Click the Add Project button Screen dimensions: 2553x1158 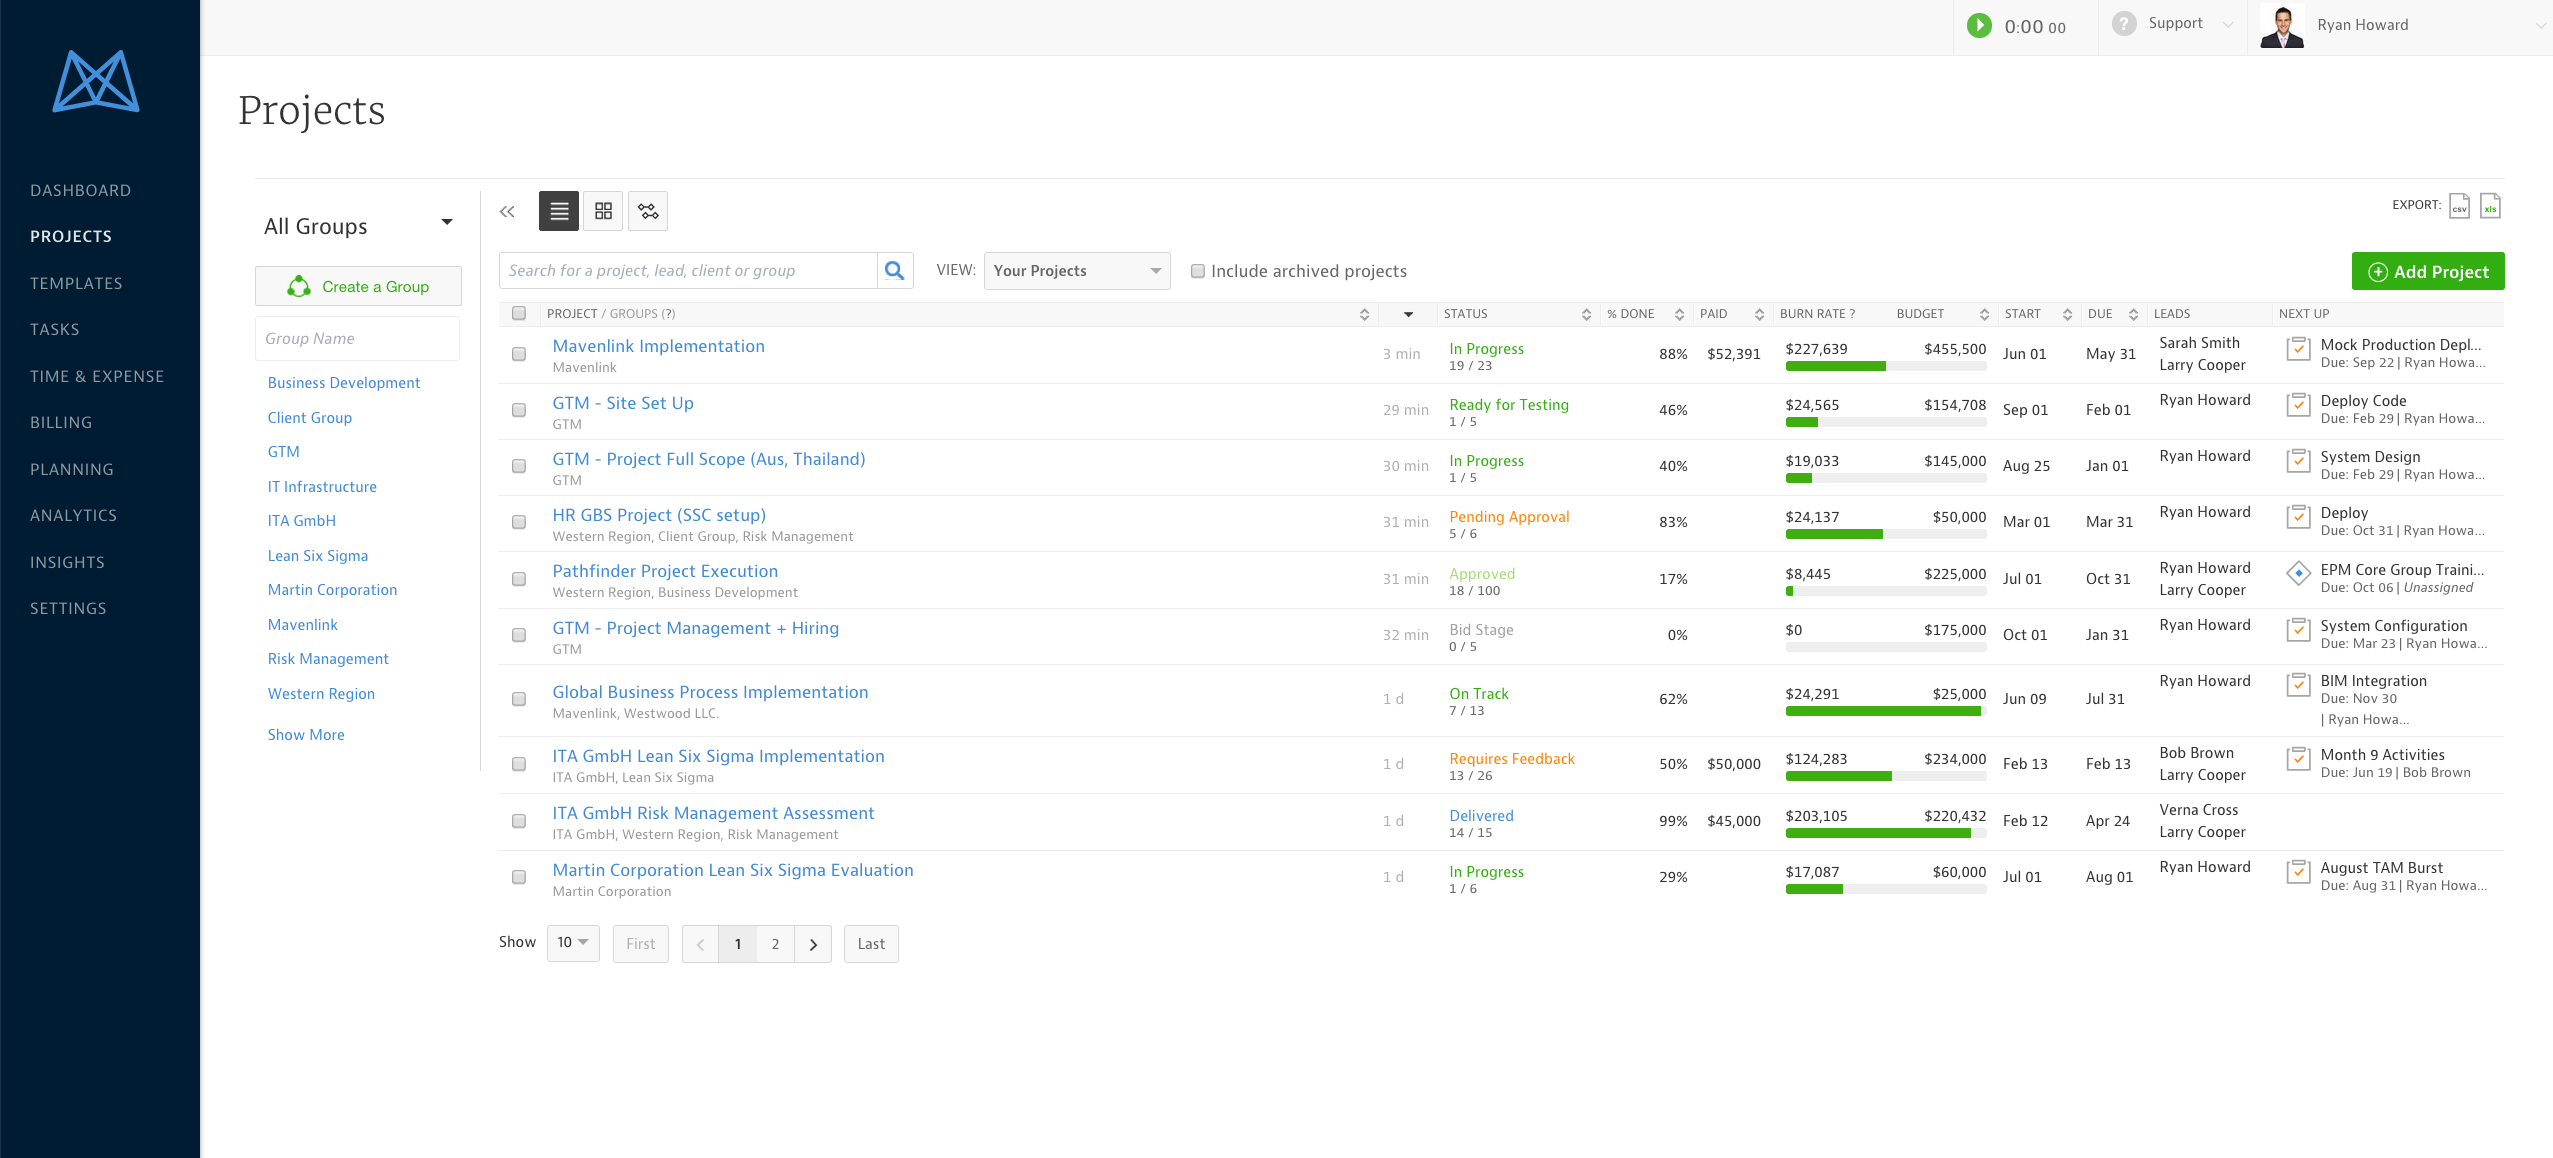click(2427, 272)
